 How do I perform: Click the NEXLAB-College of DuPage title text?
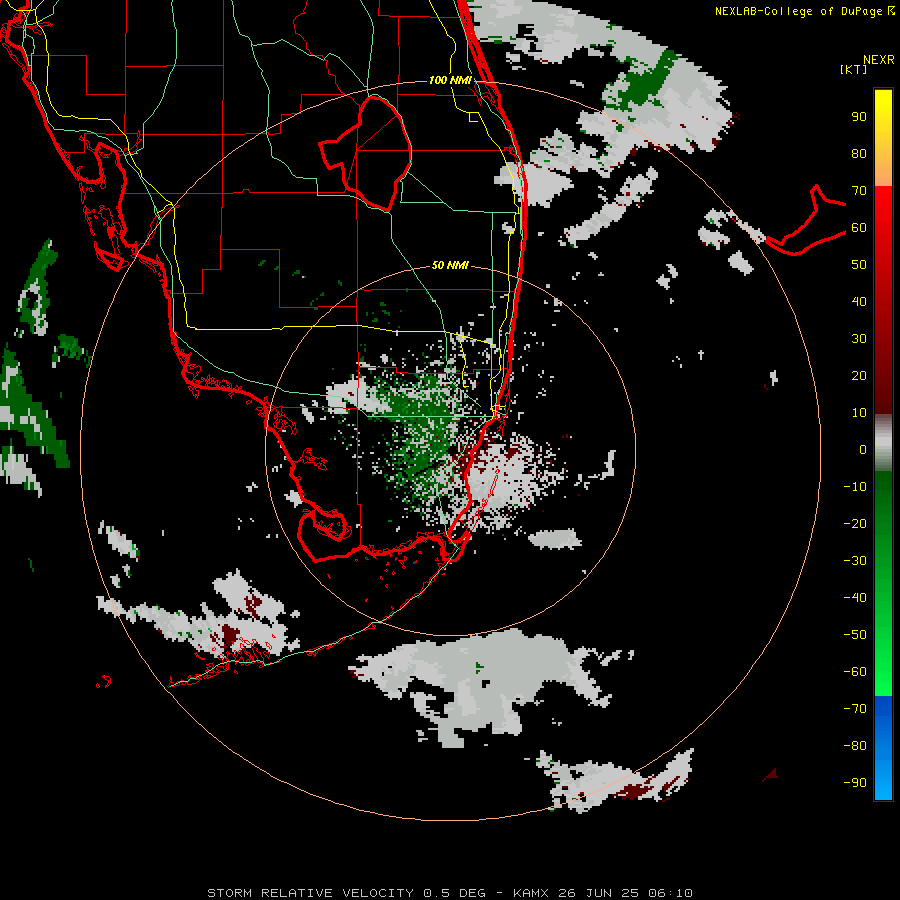(798, 11)
